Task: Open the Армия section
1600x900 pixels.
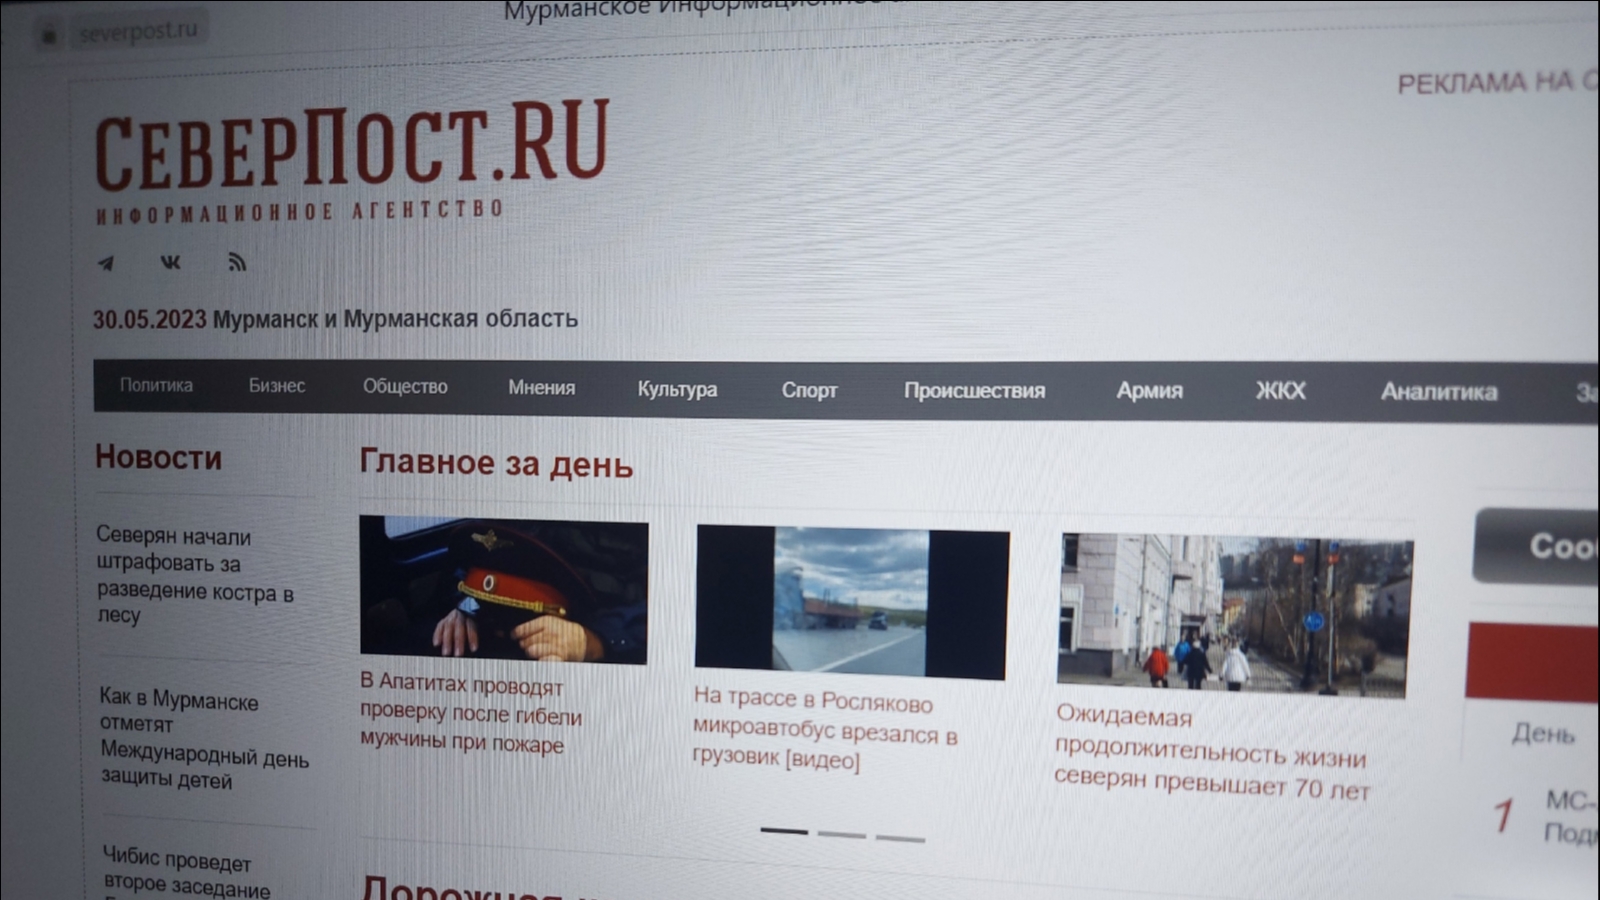Action: click(x=1149, y=391)
